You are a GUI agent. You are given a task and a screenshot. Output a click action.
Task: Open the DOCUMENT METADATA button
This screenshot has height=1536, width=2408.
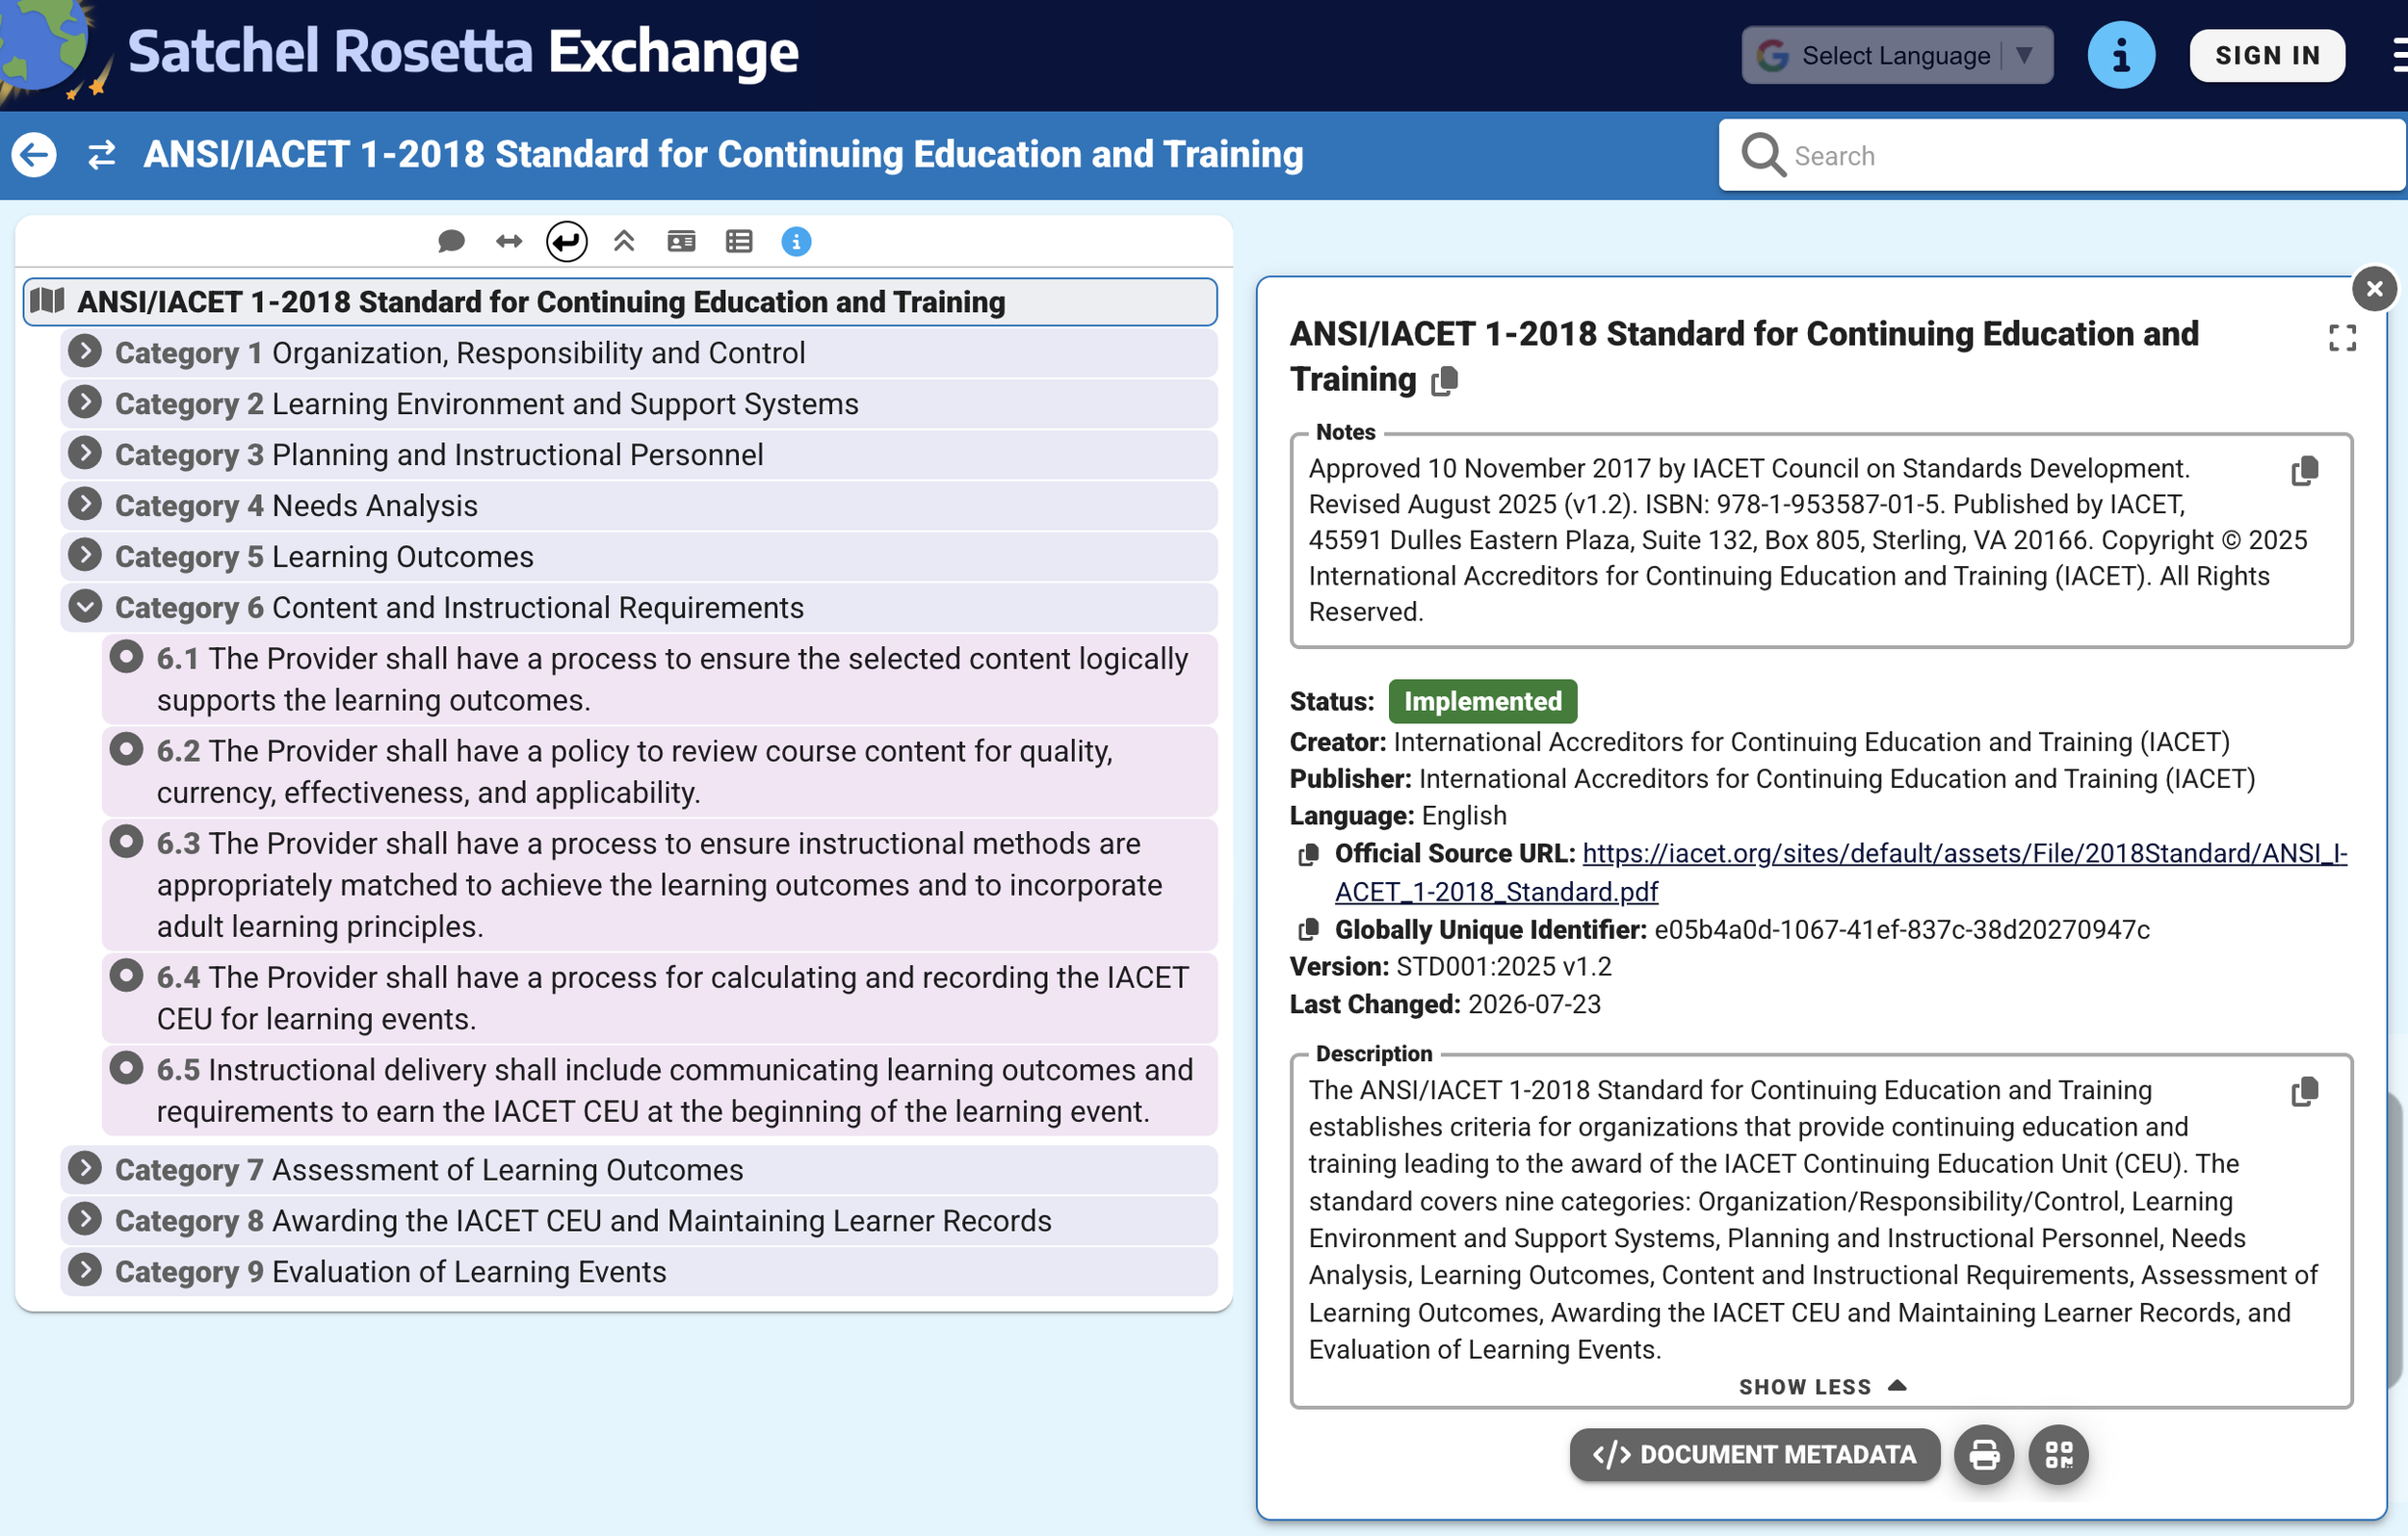pos(1754,1454)
